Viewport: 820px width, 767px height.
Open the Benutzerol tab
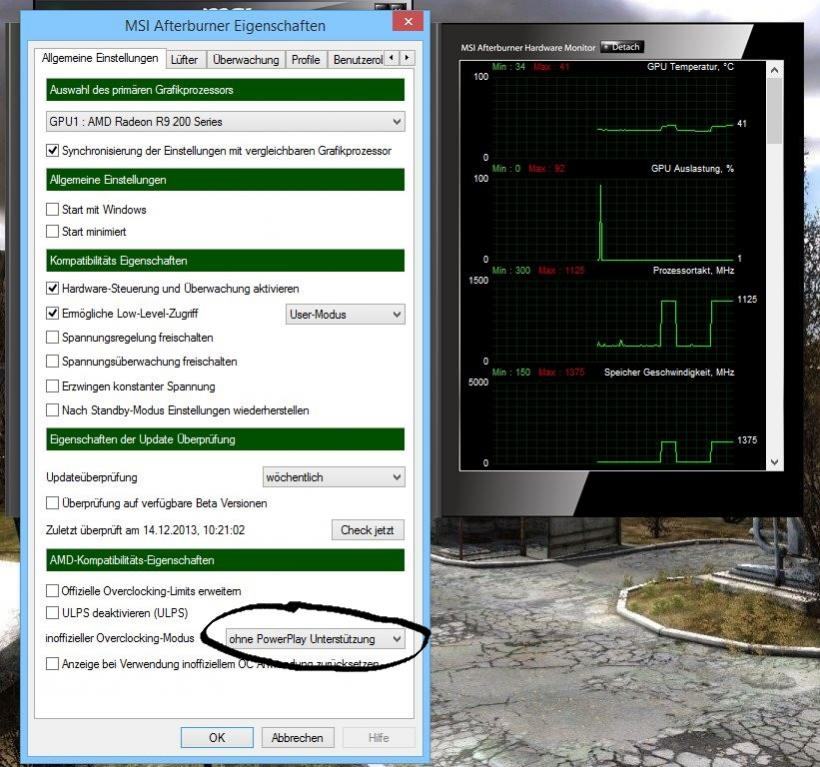click(x=358, y=60)
